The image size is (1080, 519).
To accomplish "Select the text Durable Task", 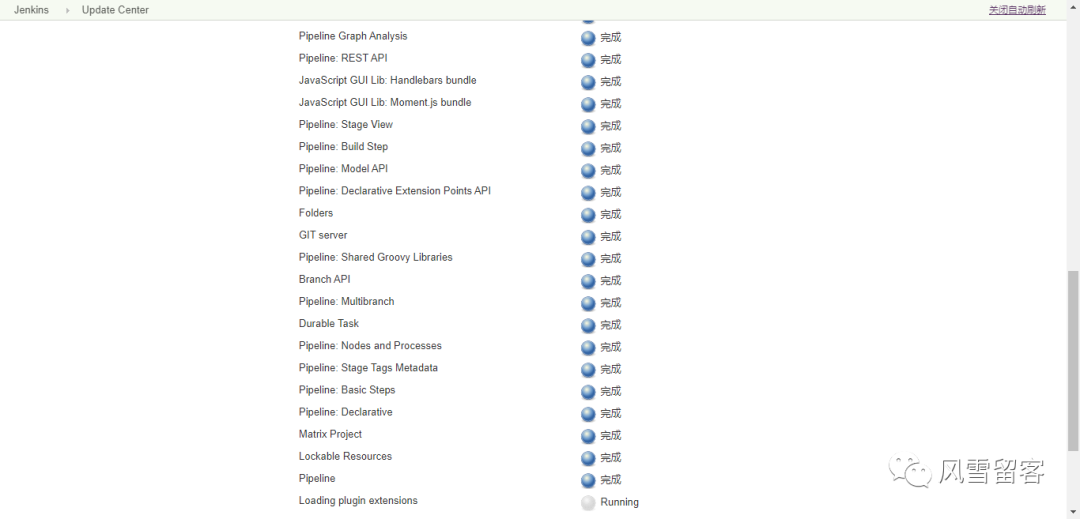I will [329, 324].
